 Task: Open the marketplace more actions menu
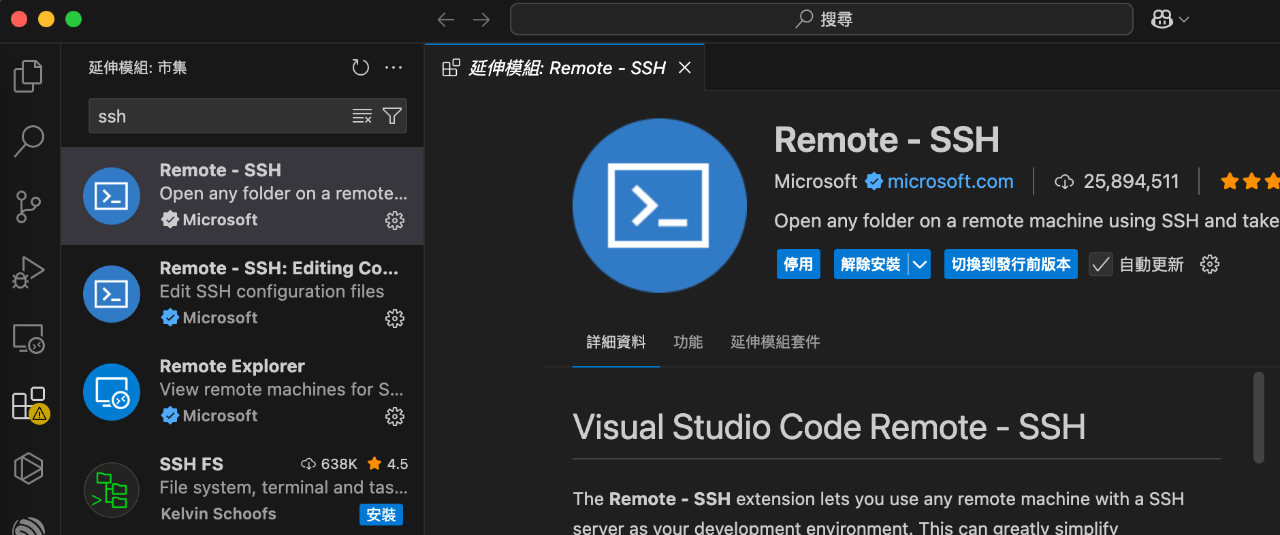[x=393, y=68]
